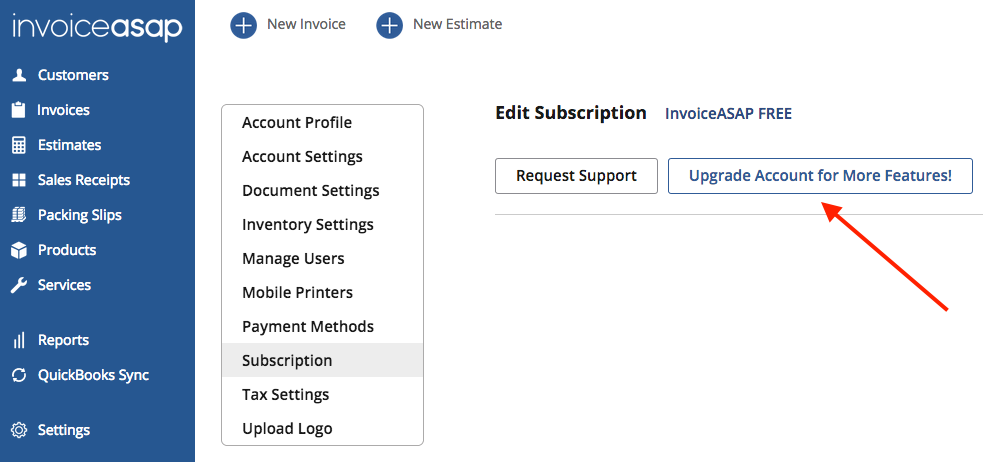987x462 pixels.
Task: Click the Reports bar chart icon
Action: tap(18, 340)
